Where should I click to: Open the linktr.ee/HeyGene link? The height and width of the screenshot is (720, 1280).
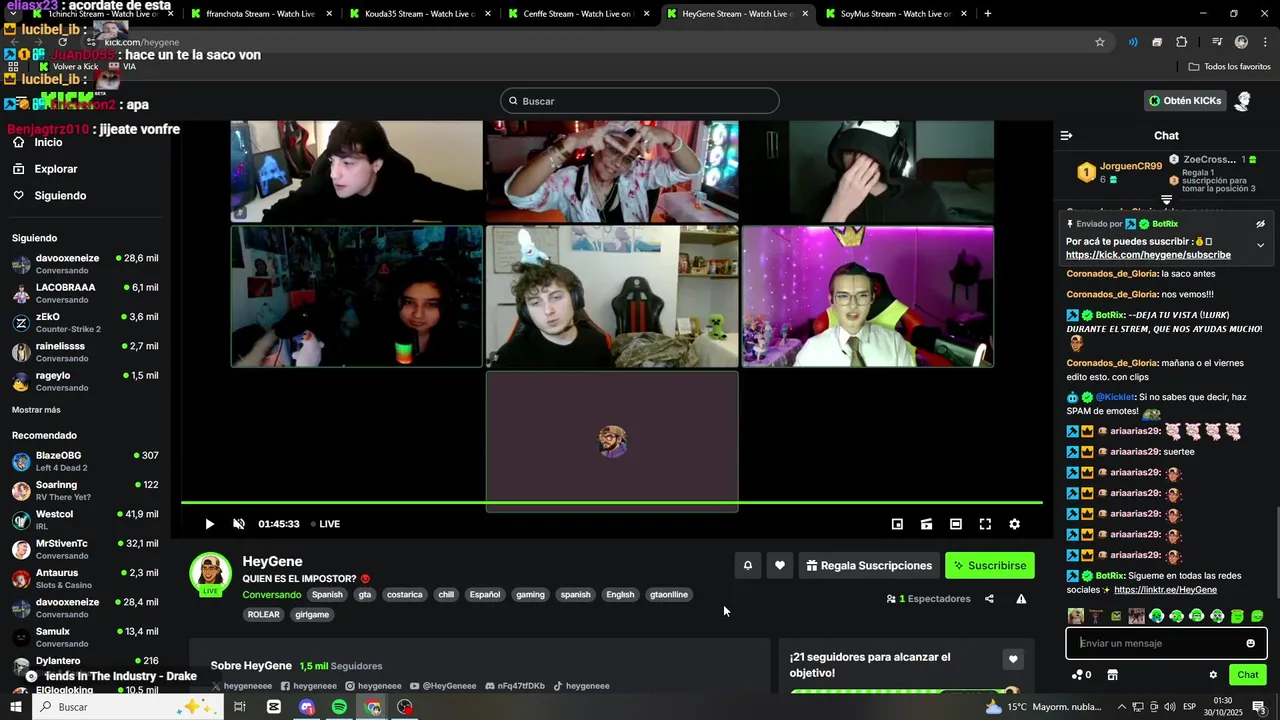tap(1165, 590)
